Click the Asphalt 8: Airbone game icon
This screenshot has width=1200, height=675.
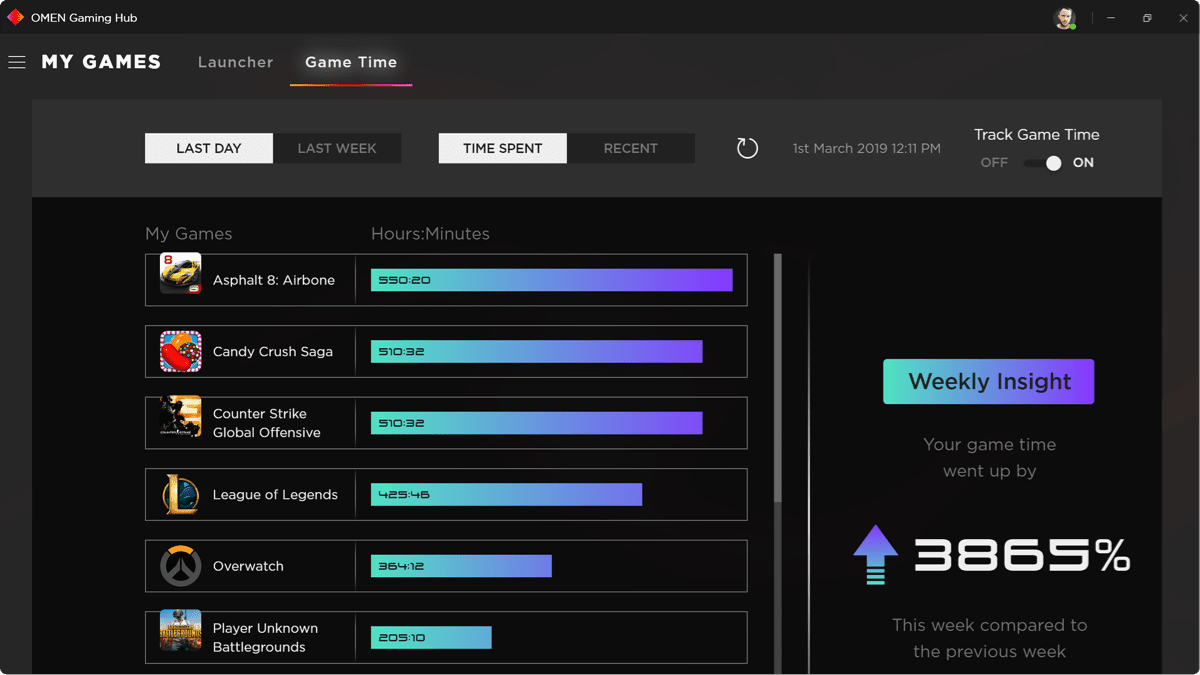tap(181, 274)
